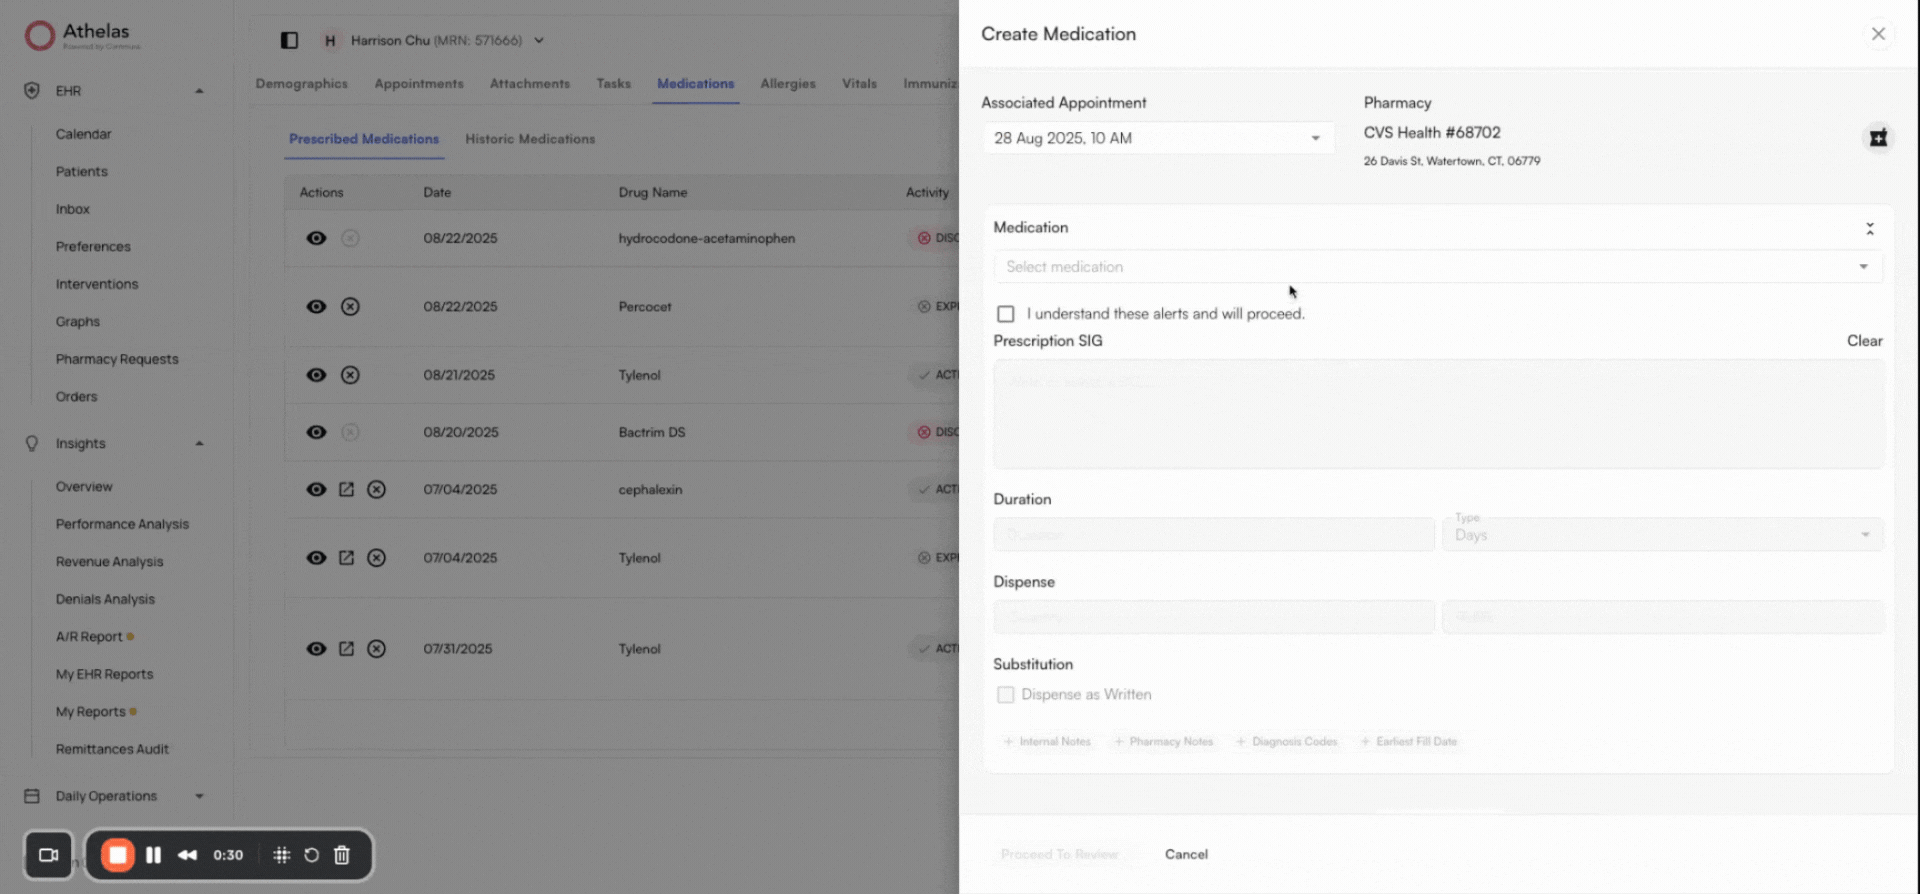Open the Historic Medications sub-tab
The image size is (1920, 894).
[x=530, y=139]
